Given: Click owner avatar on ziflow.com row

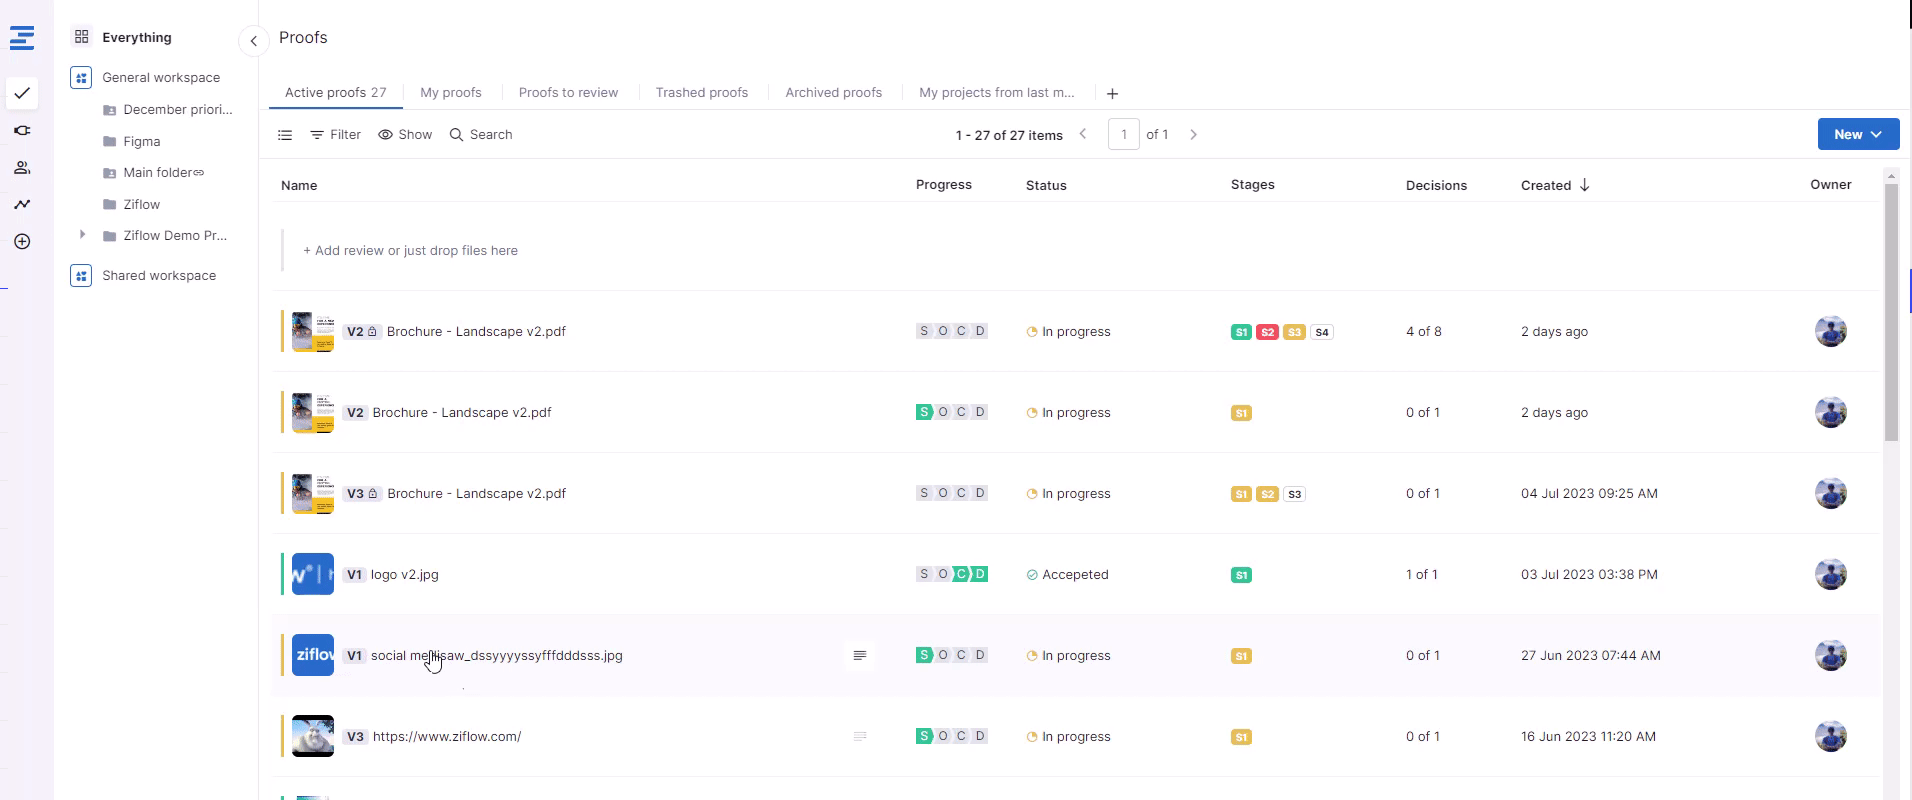Looking at the screenshot, I should pyautogui.click(x=1831, y=736).
